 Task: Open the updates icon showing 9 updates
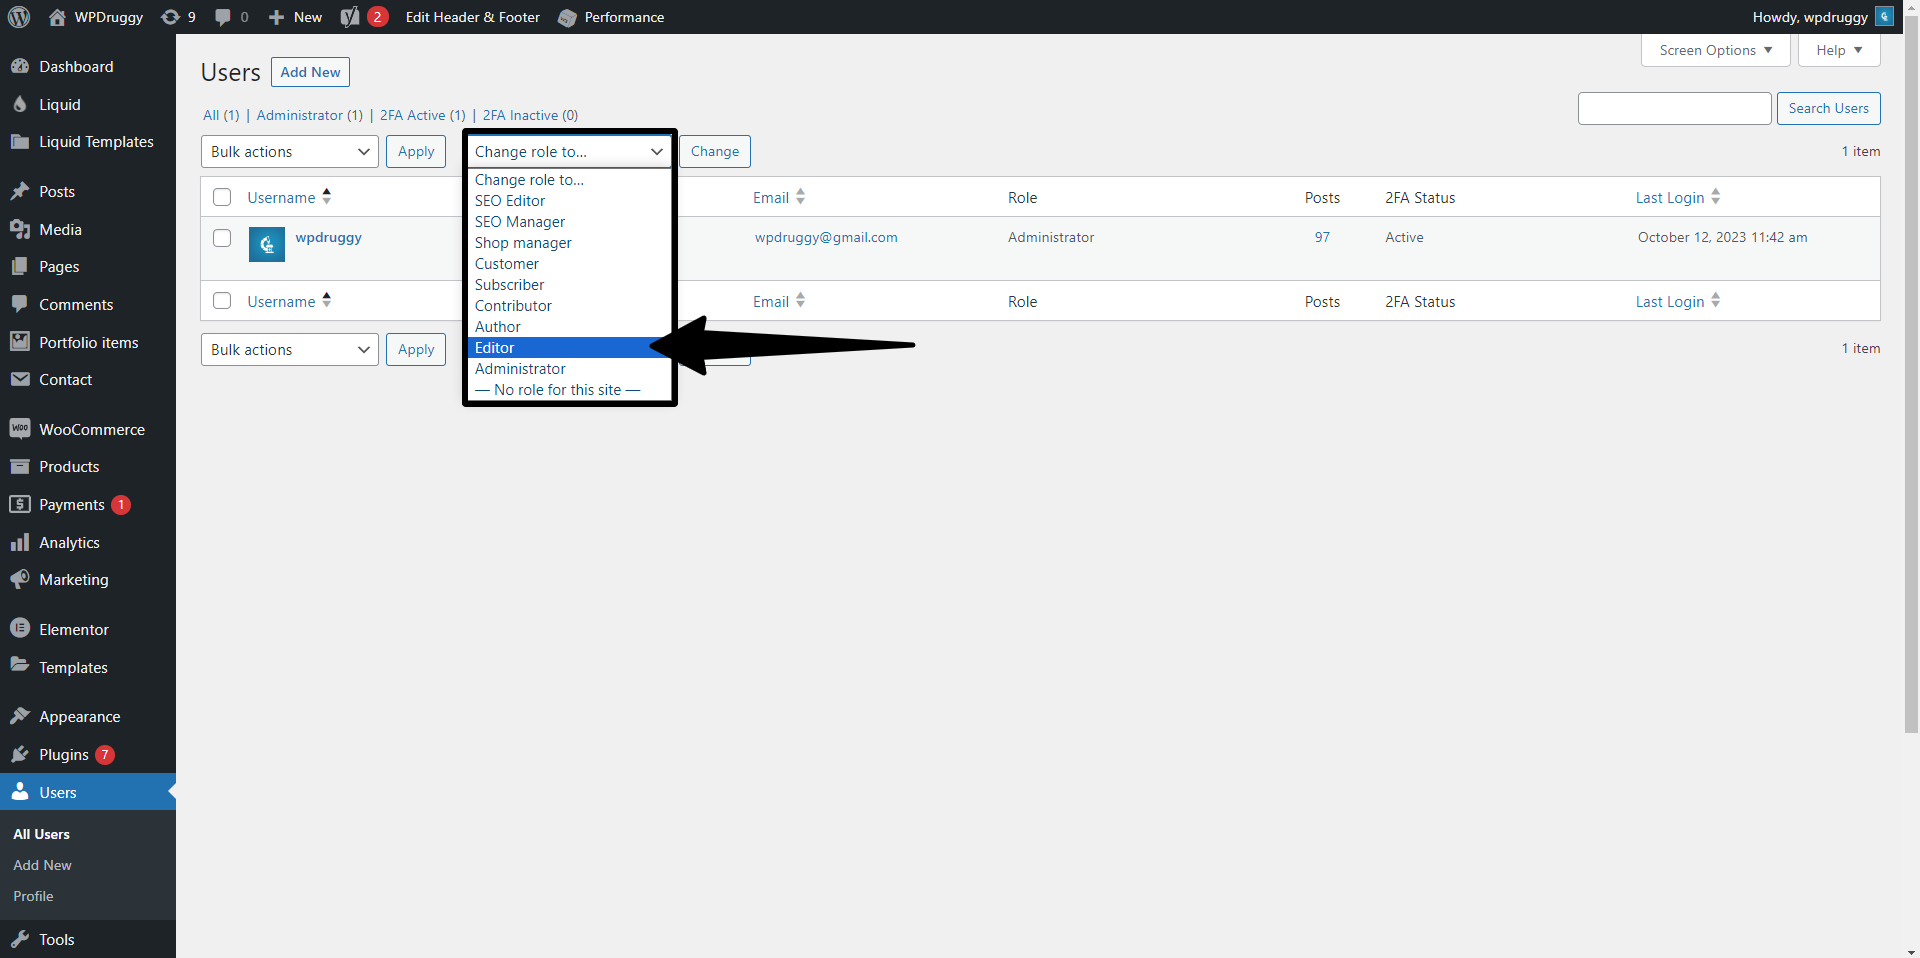(x=170, y=17)
